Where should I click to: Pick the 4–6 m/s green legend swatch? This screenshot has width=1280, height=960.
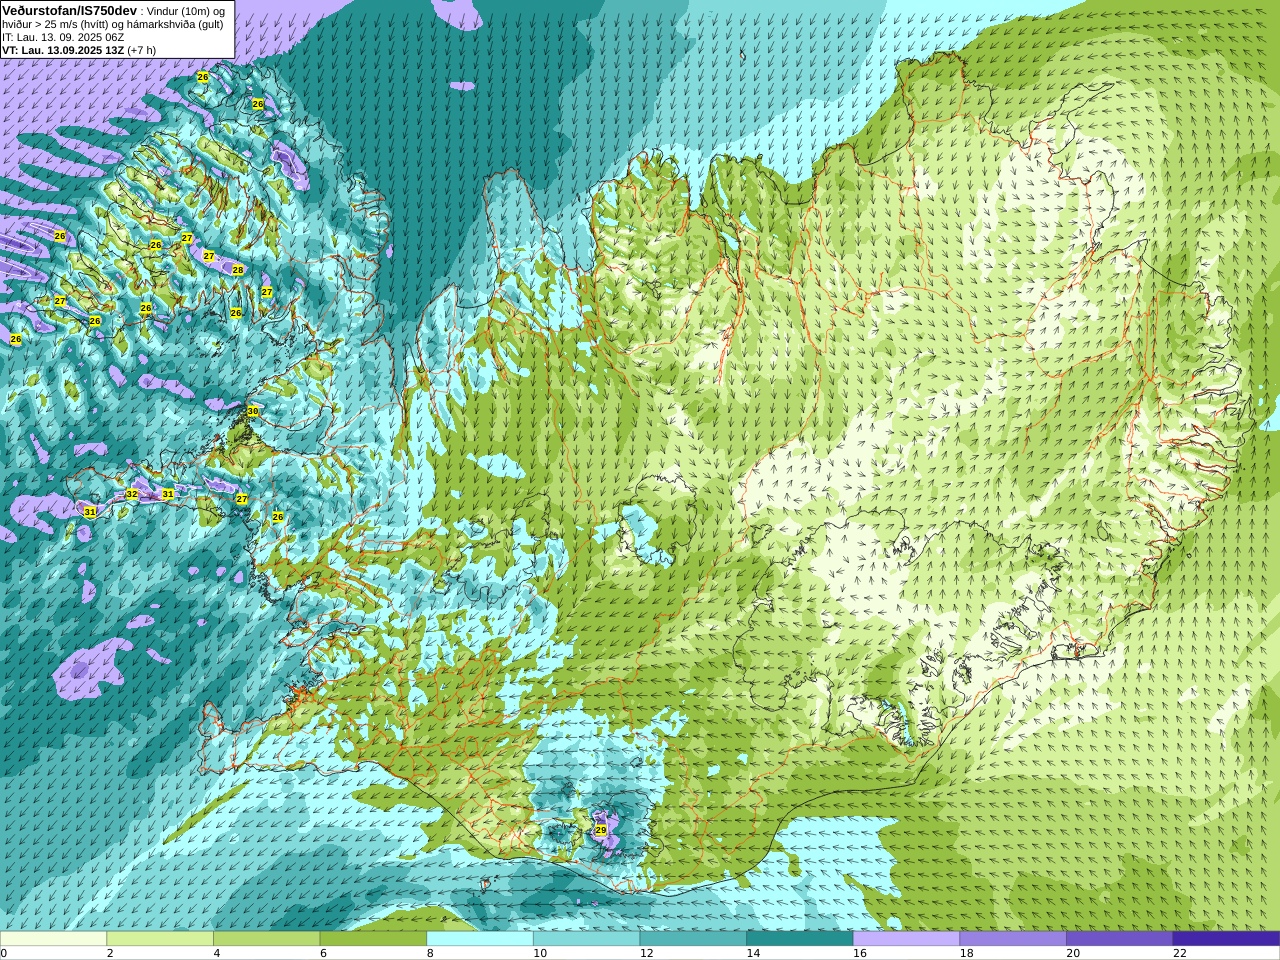point(267,939)
